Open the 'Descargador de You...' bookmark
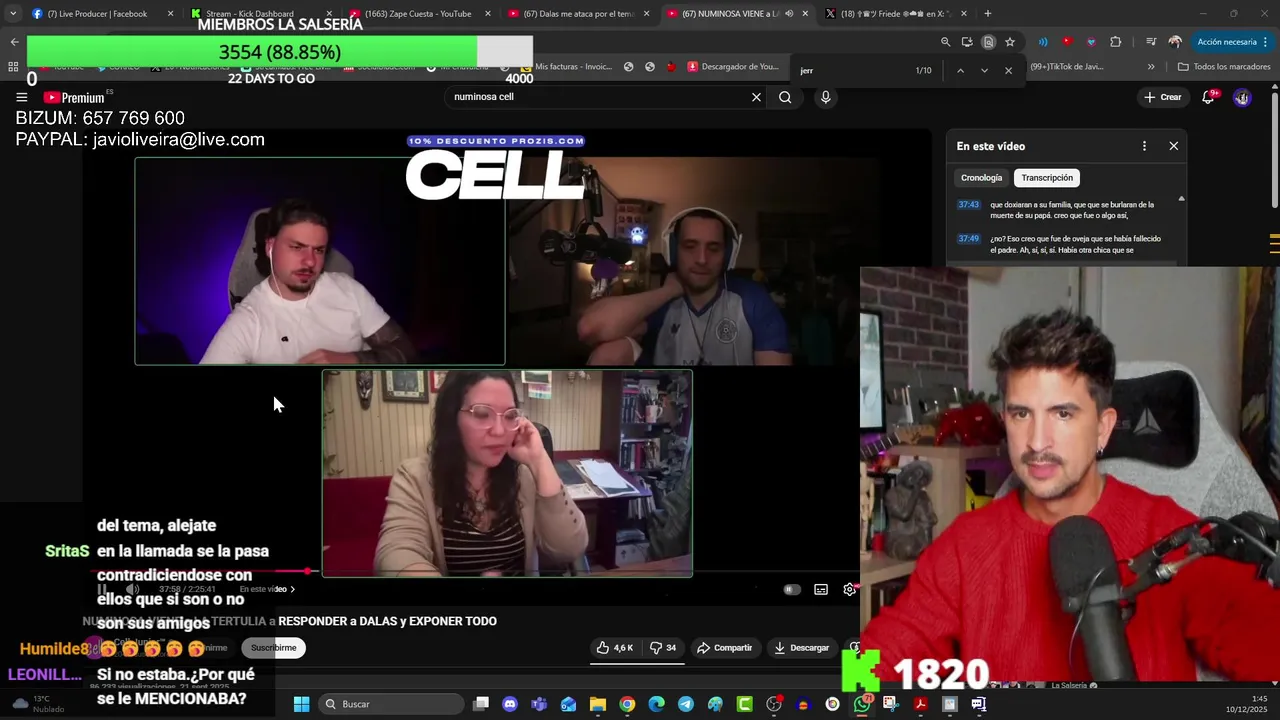 pyautogui.click(x=733, y=67)
